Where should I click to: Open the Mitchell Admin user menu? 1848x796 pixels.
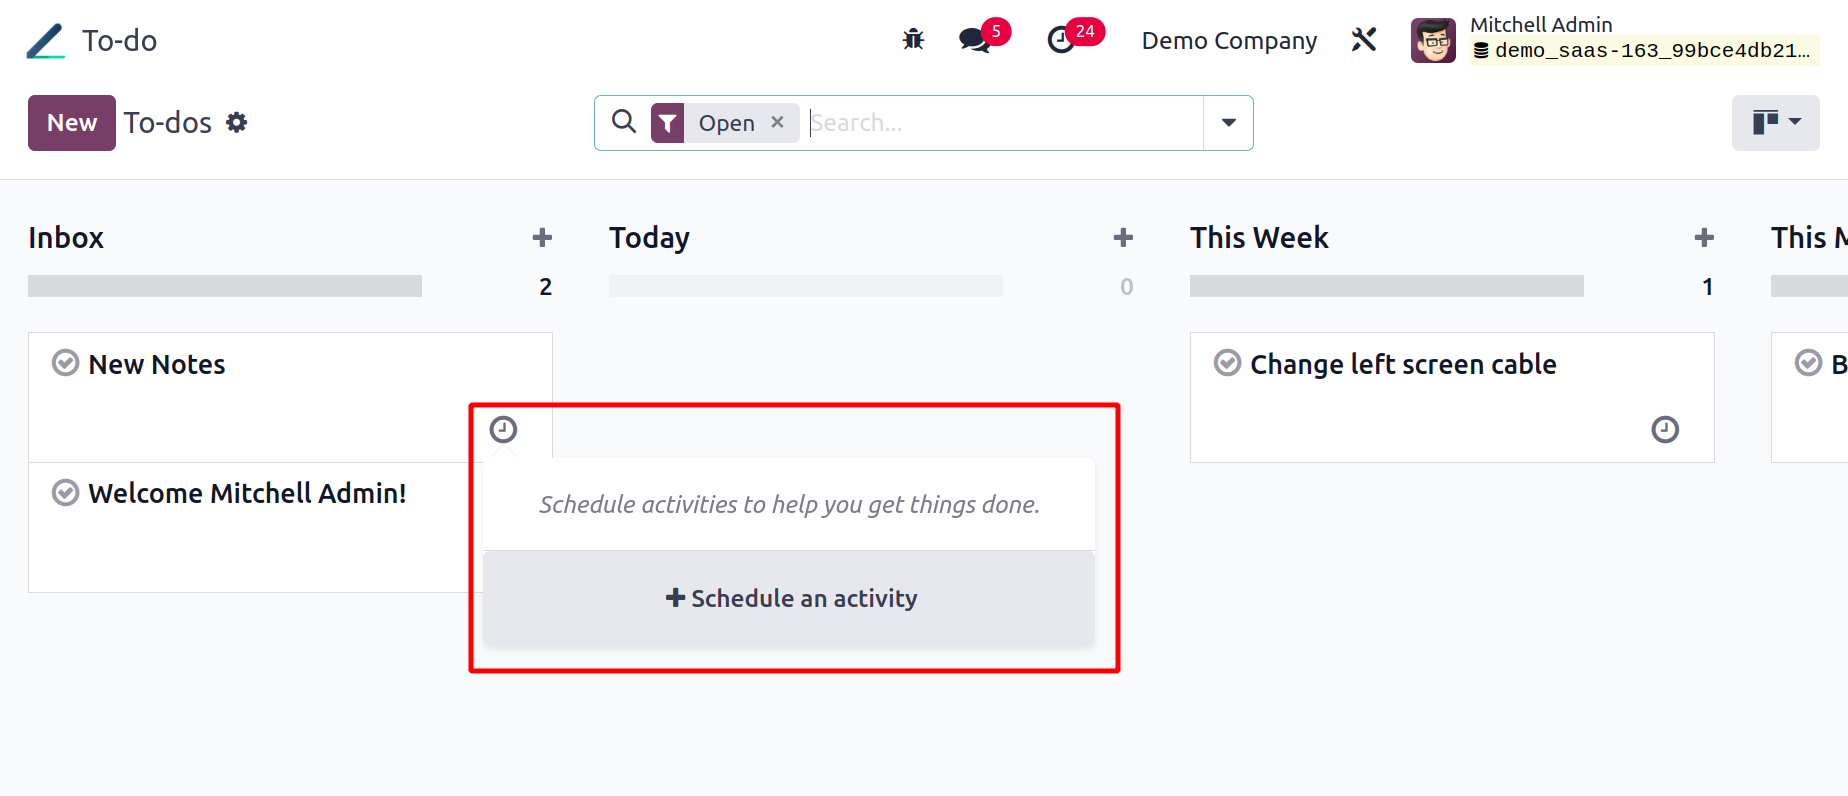point(1614,40)
